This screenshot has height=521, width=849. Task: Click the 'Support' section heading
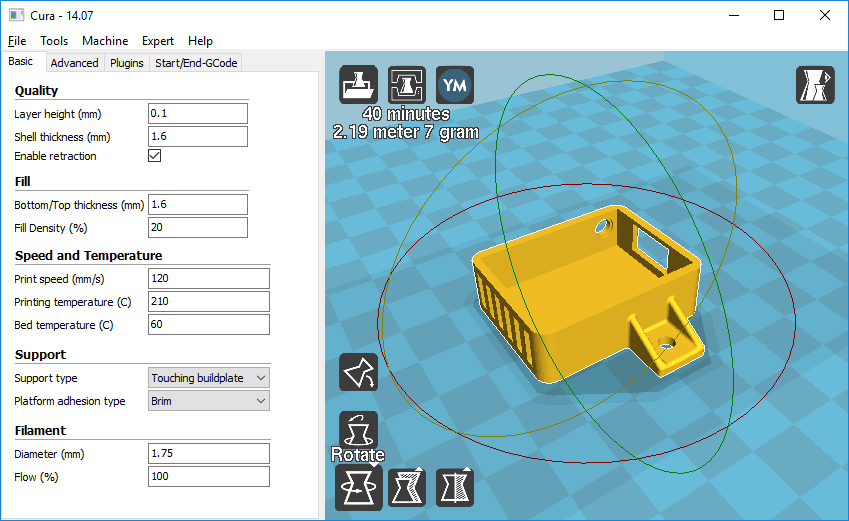click(40, 355)
